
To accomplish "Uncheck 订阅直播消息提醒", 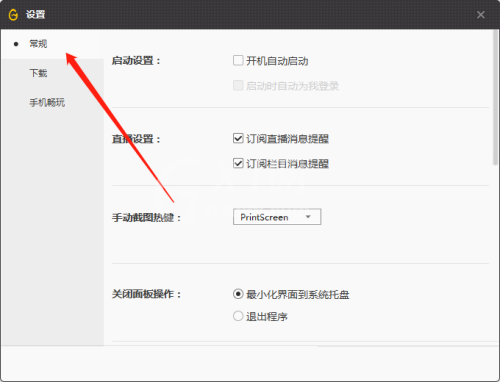I will (x=238, y=138).
